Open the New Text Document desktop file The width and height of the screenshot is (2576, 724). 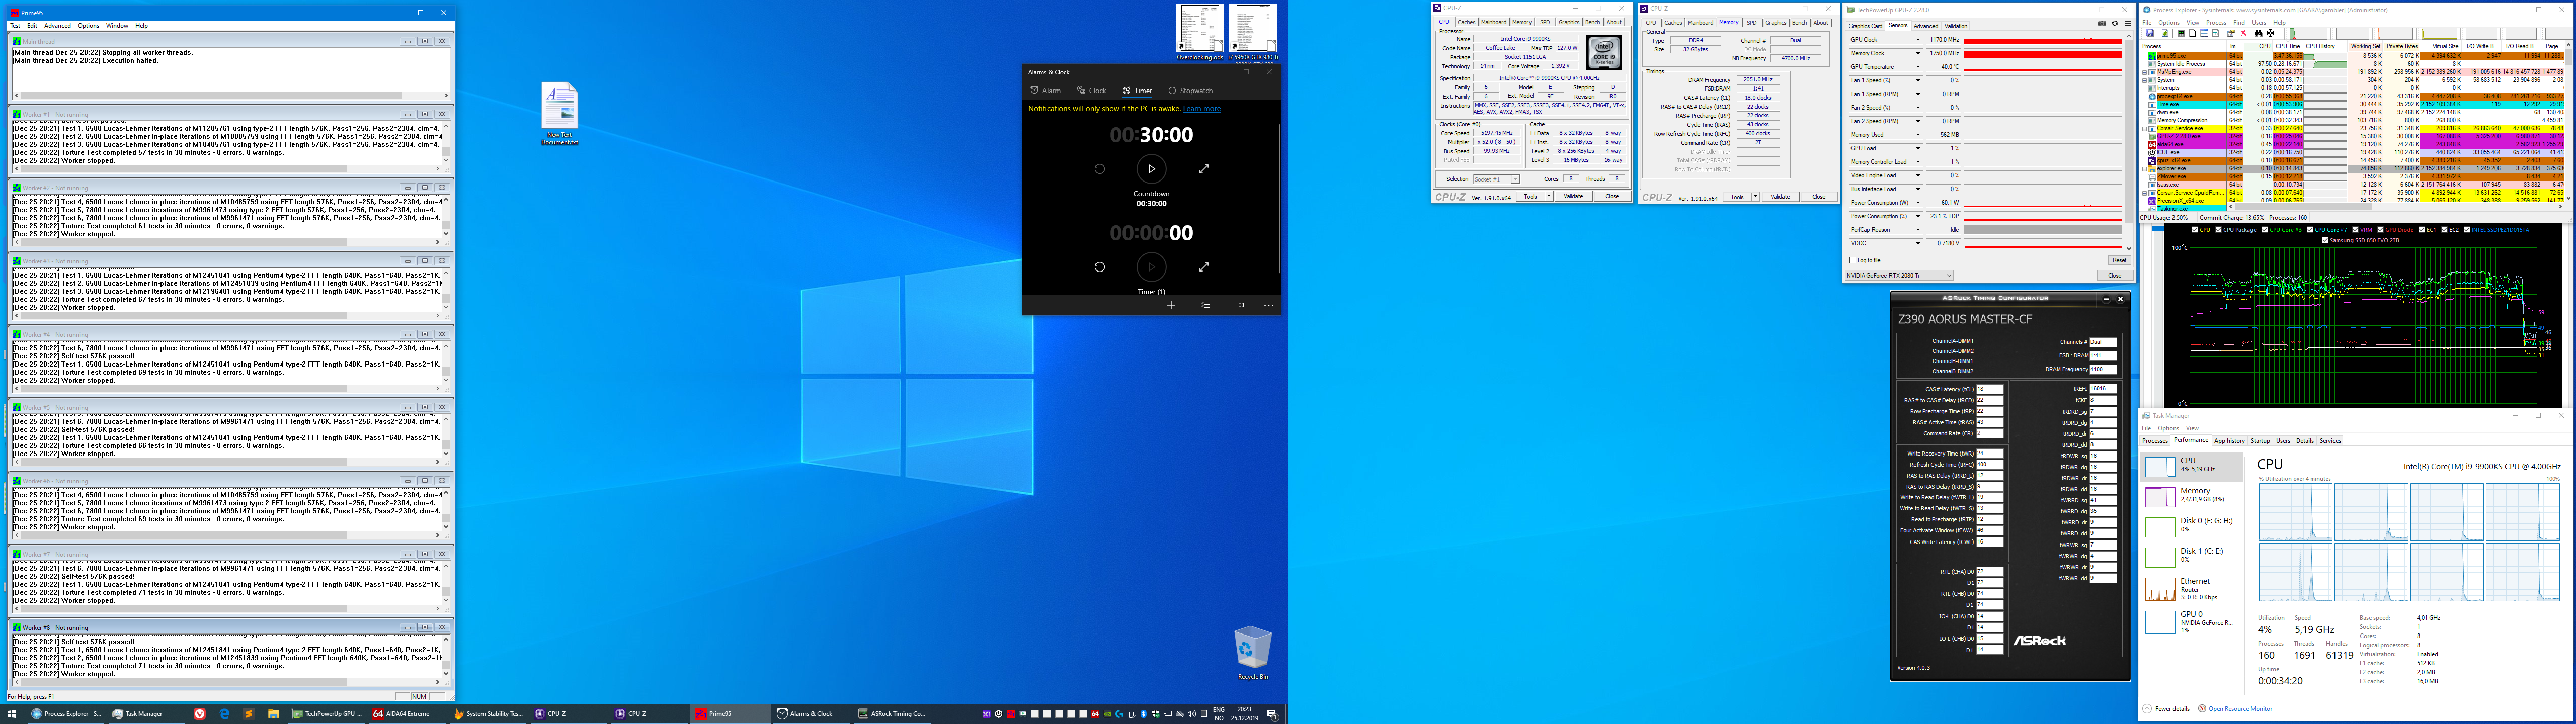pos(559,113)
